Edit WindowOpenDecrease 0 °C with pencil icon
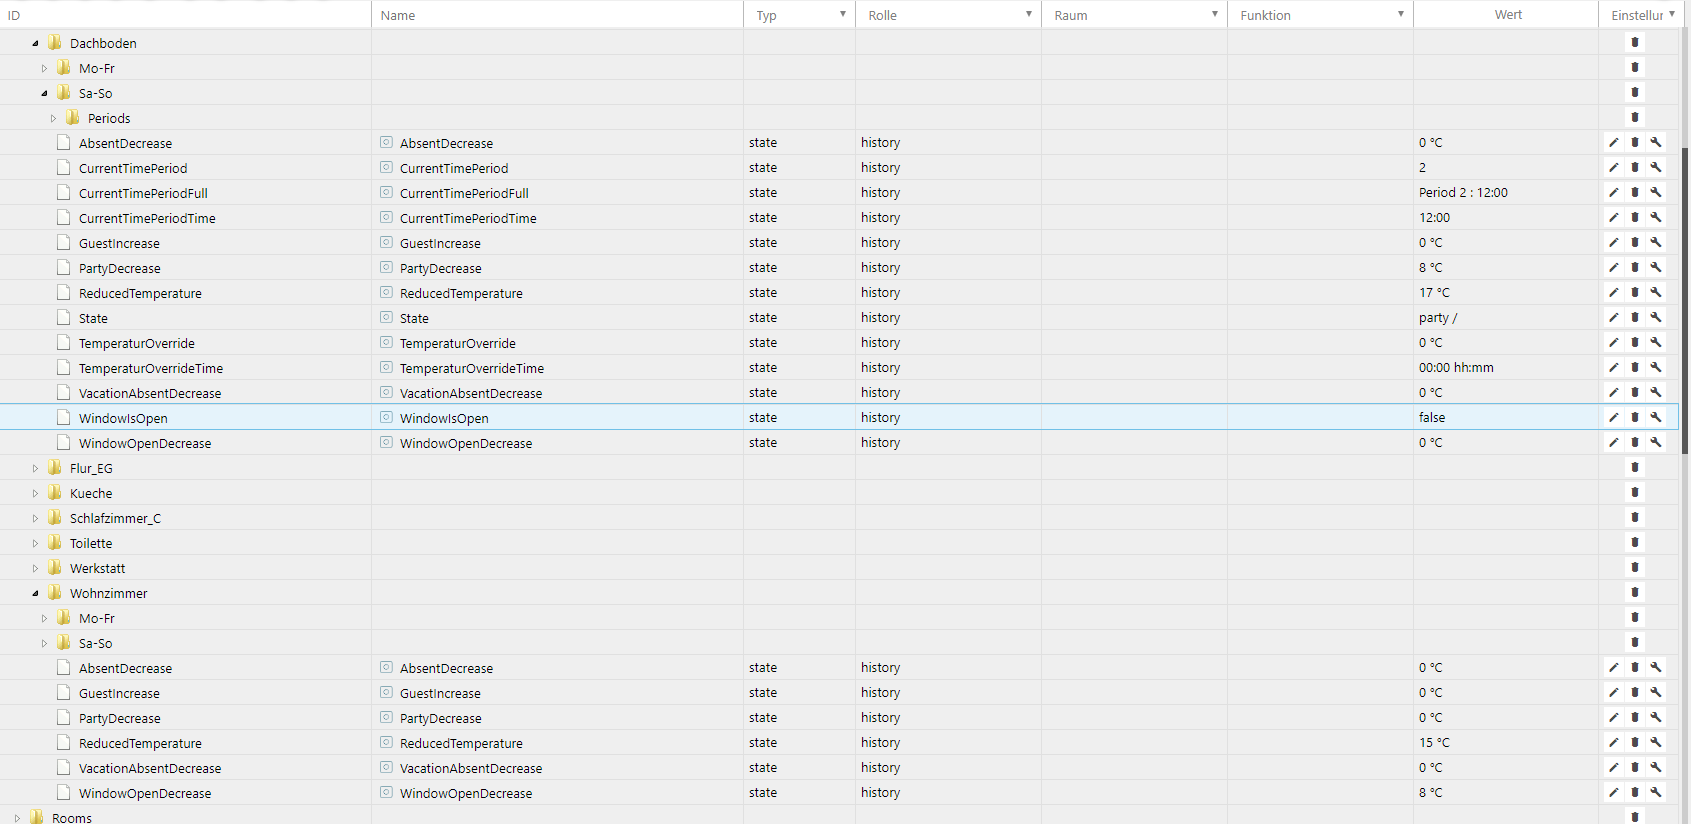The width and height of the screenshot is (1691, 824). point(1613,443)
